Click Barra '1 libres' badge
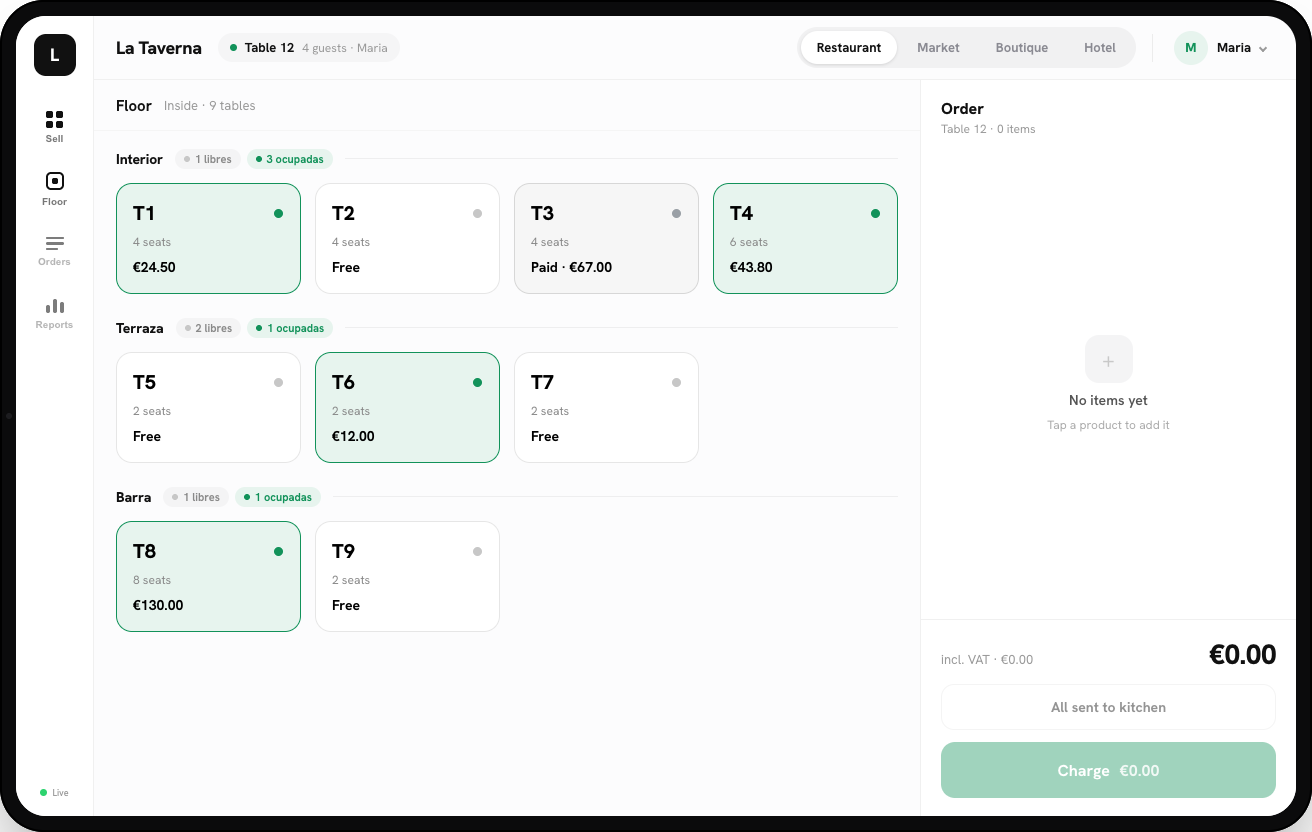 pos(196,497)
